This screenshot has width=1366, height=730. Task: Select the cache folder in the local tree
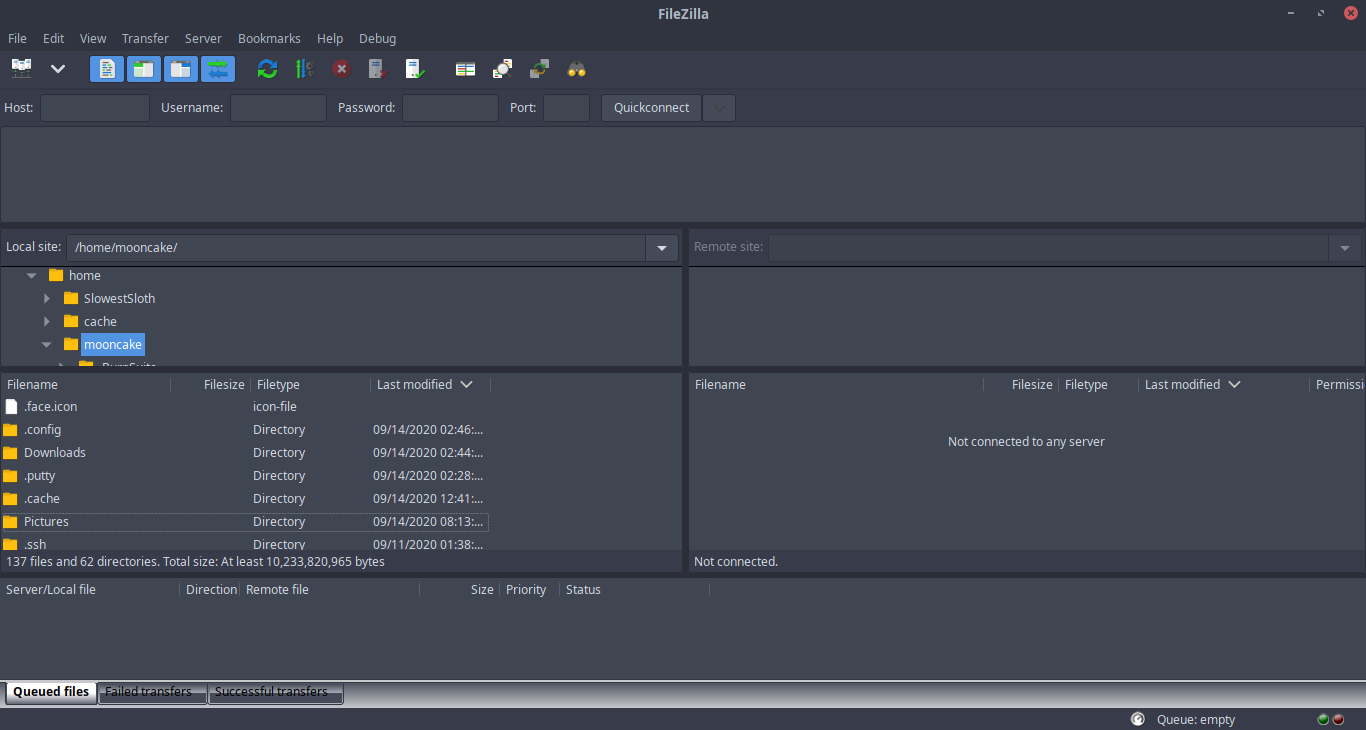pyautogui.click(x=100, y=321)
